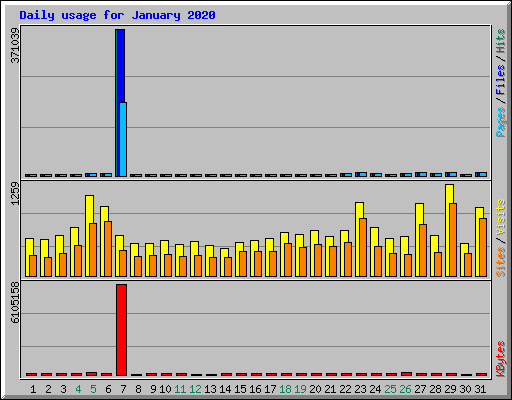Select the 6105158 value on the bottom axis
512x400 pixels.
[x=15, y=303]
